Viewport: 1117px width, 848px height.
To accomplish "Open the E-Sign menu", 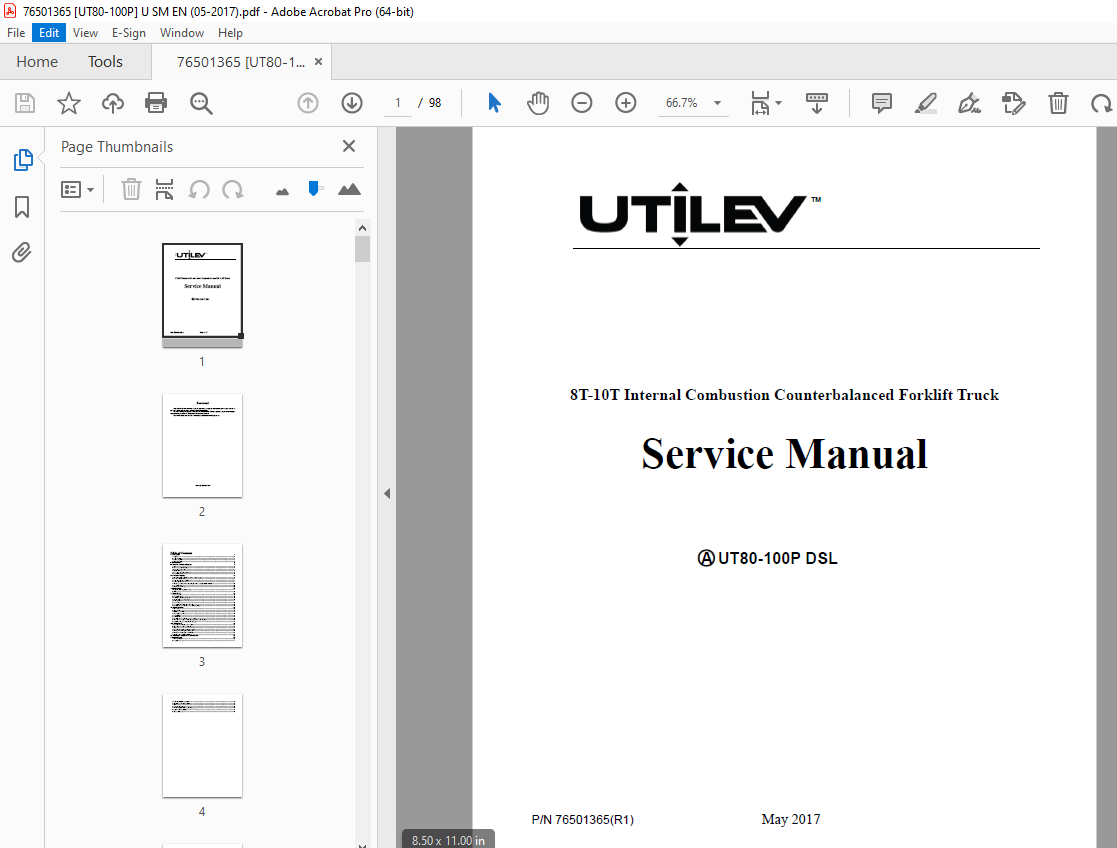I will point(128,33).
